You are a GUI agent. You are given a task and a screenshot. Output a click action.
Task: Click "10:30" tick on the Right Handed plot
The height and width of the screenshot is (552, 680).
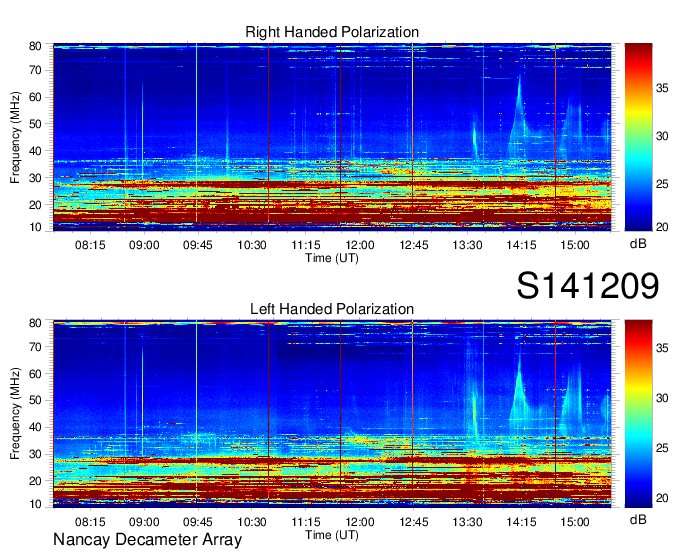tap(252, 245)
